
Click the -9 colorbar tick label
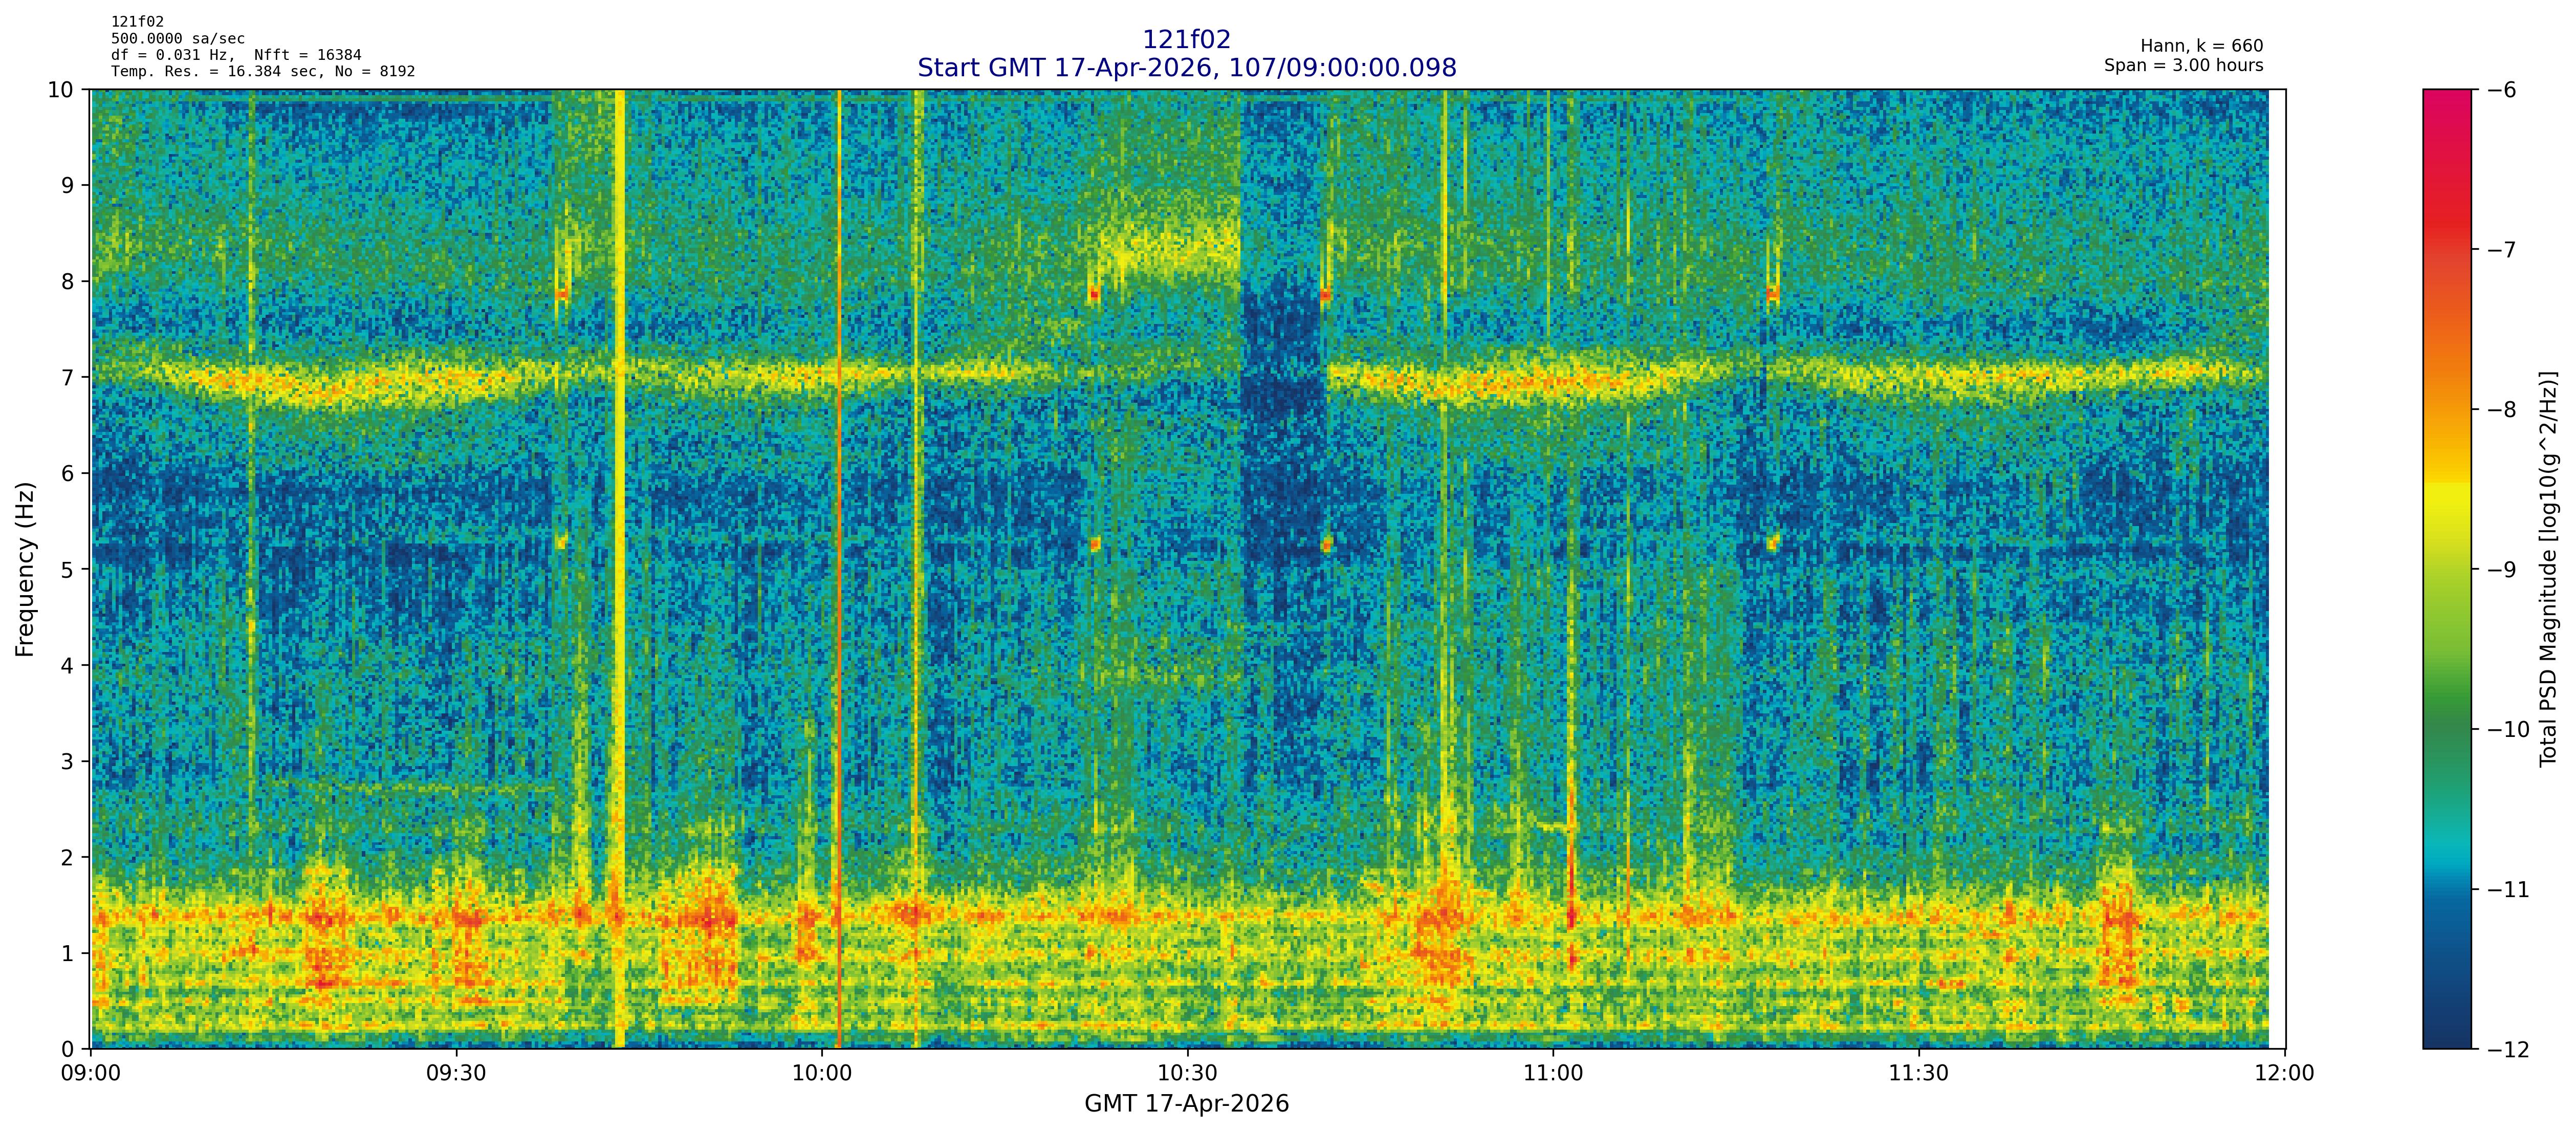2501,570
